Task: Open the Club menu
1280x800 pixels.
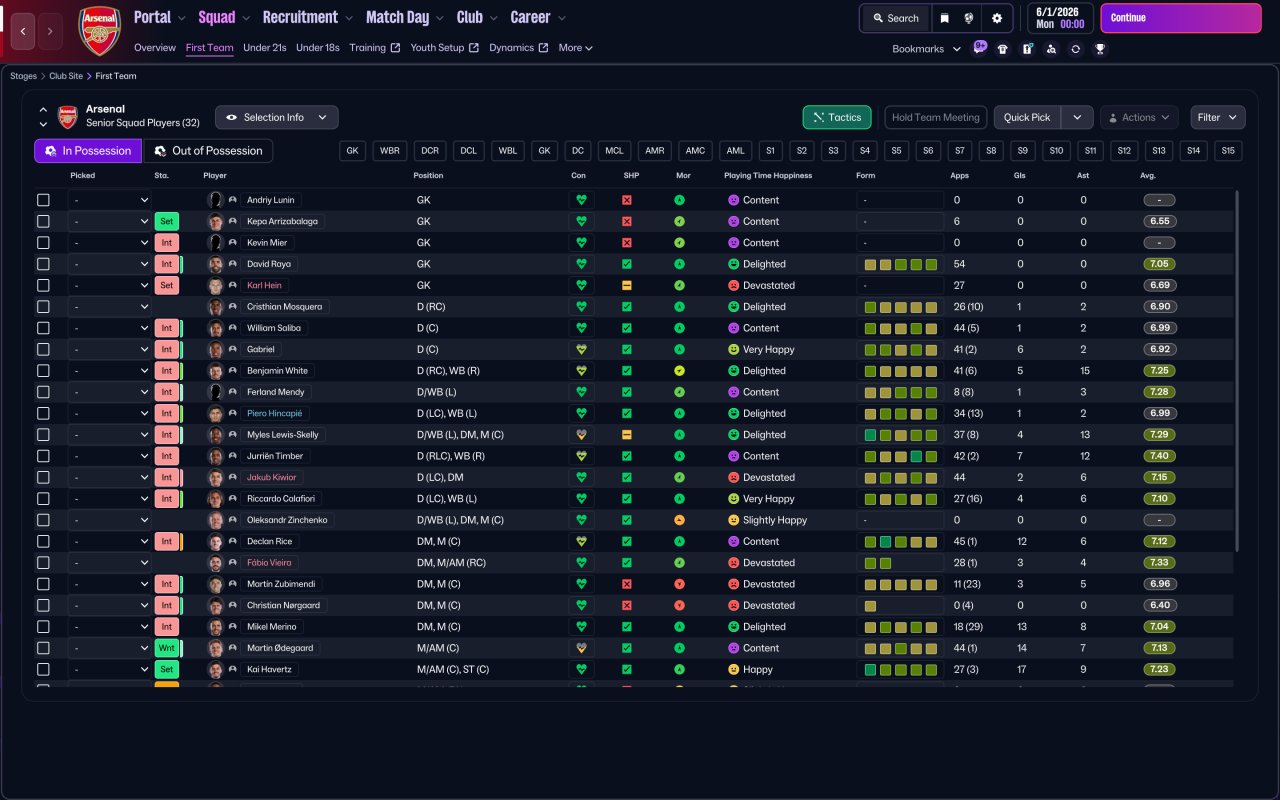Action: (x=476, y=17)
